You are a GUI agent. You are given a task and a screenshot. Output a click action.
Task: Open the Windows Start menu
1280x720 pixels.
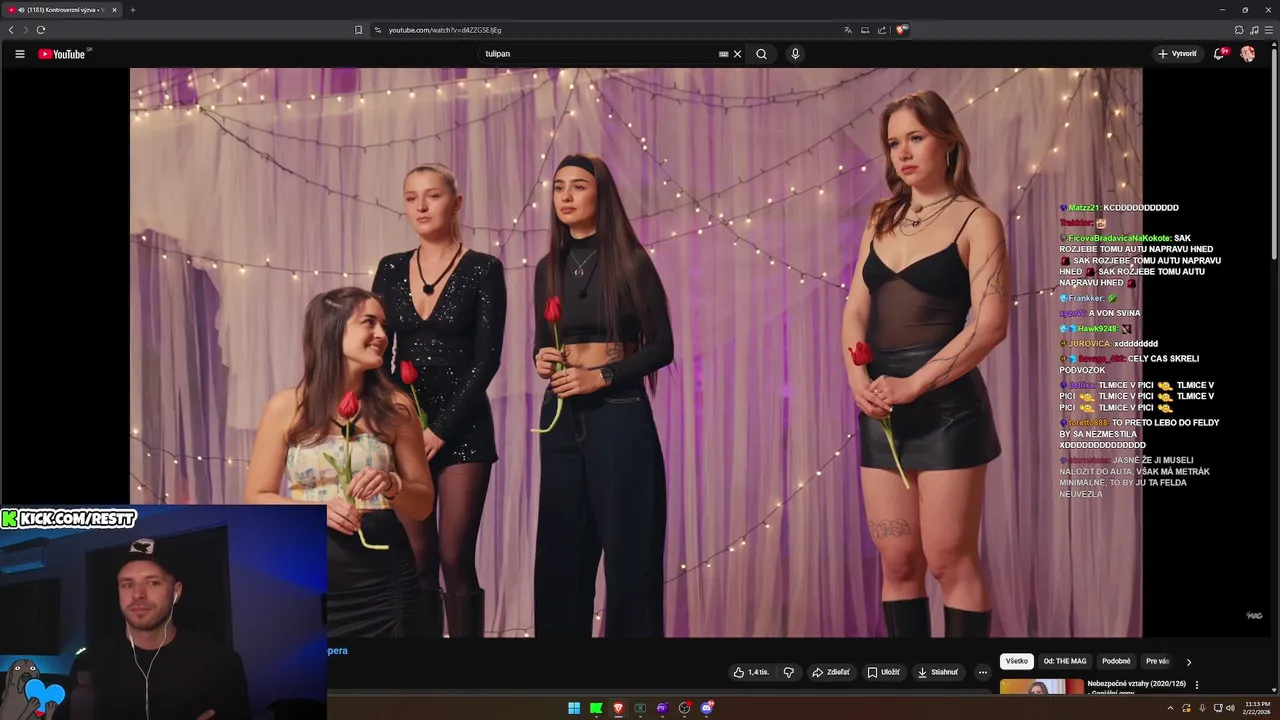point(574,708)
